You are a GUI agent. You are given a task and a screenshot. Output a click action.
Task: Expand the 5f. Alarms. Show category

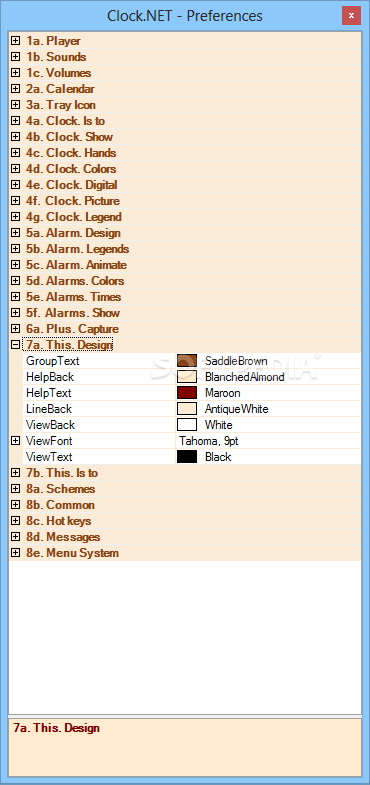16,313
